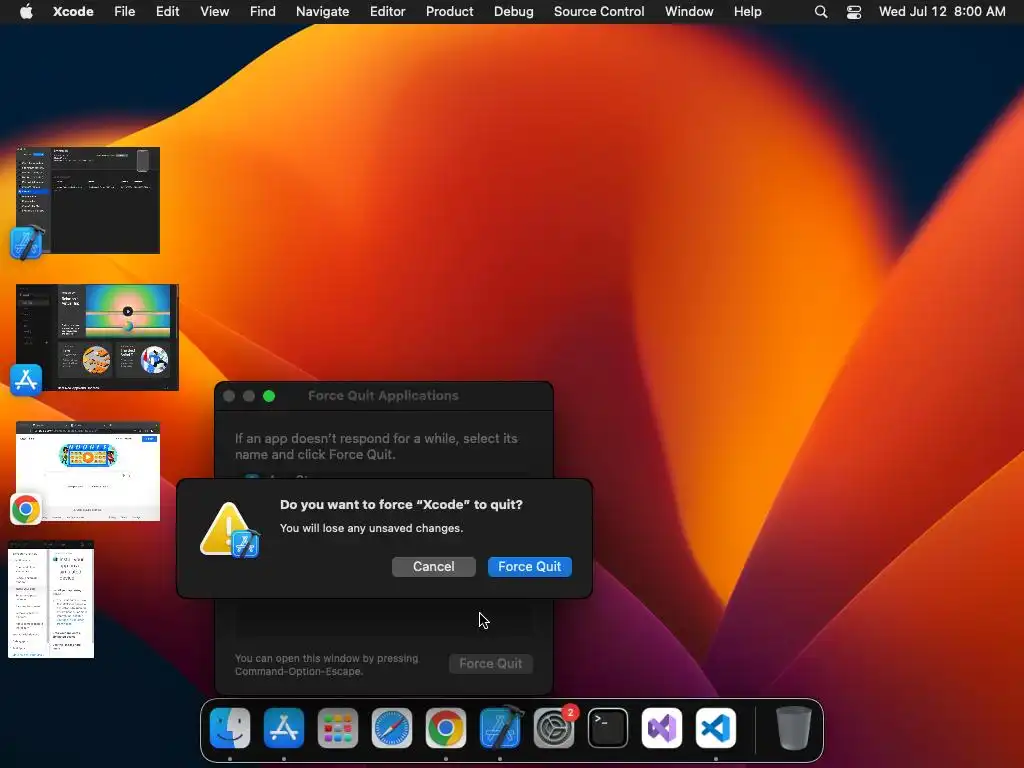This screenshot has height=768, width=1024.
Task: Click the App Store icon on Stage Manager thumbnail
Action: 26,379
